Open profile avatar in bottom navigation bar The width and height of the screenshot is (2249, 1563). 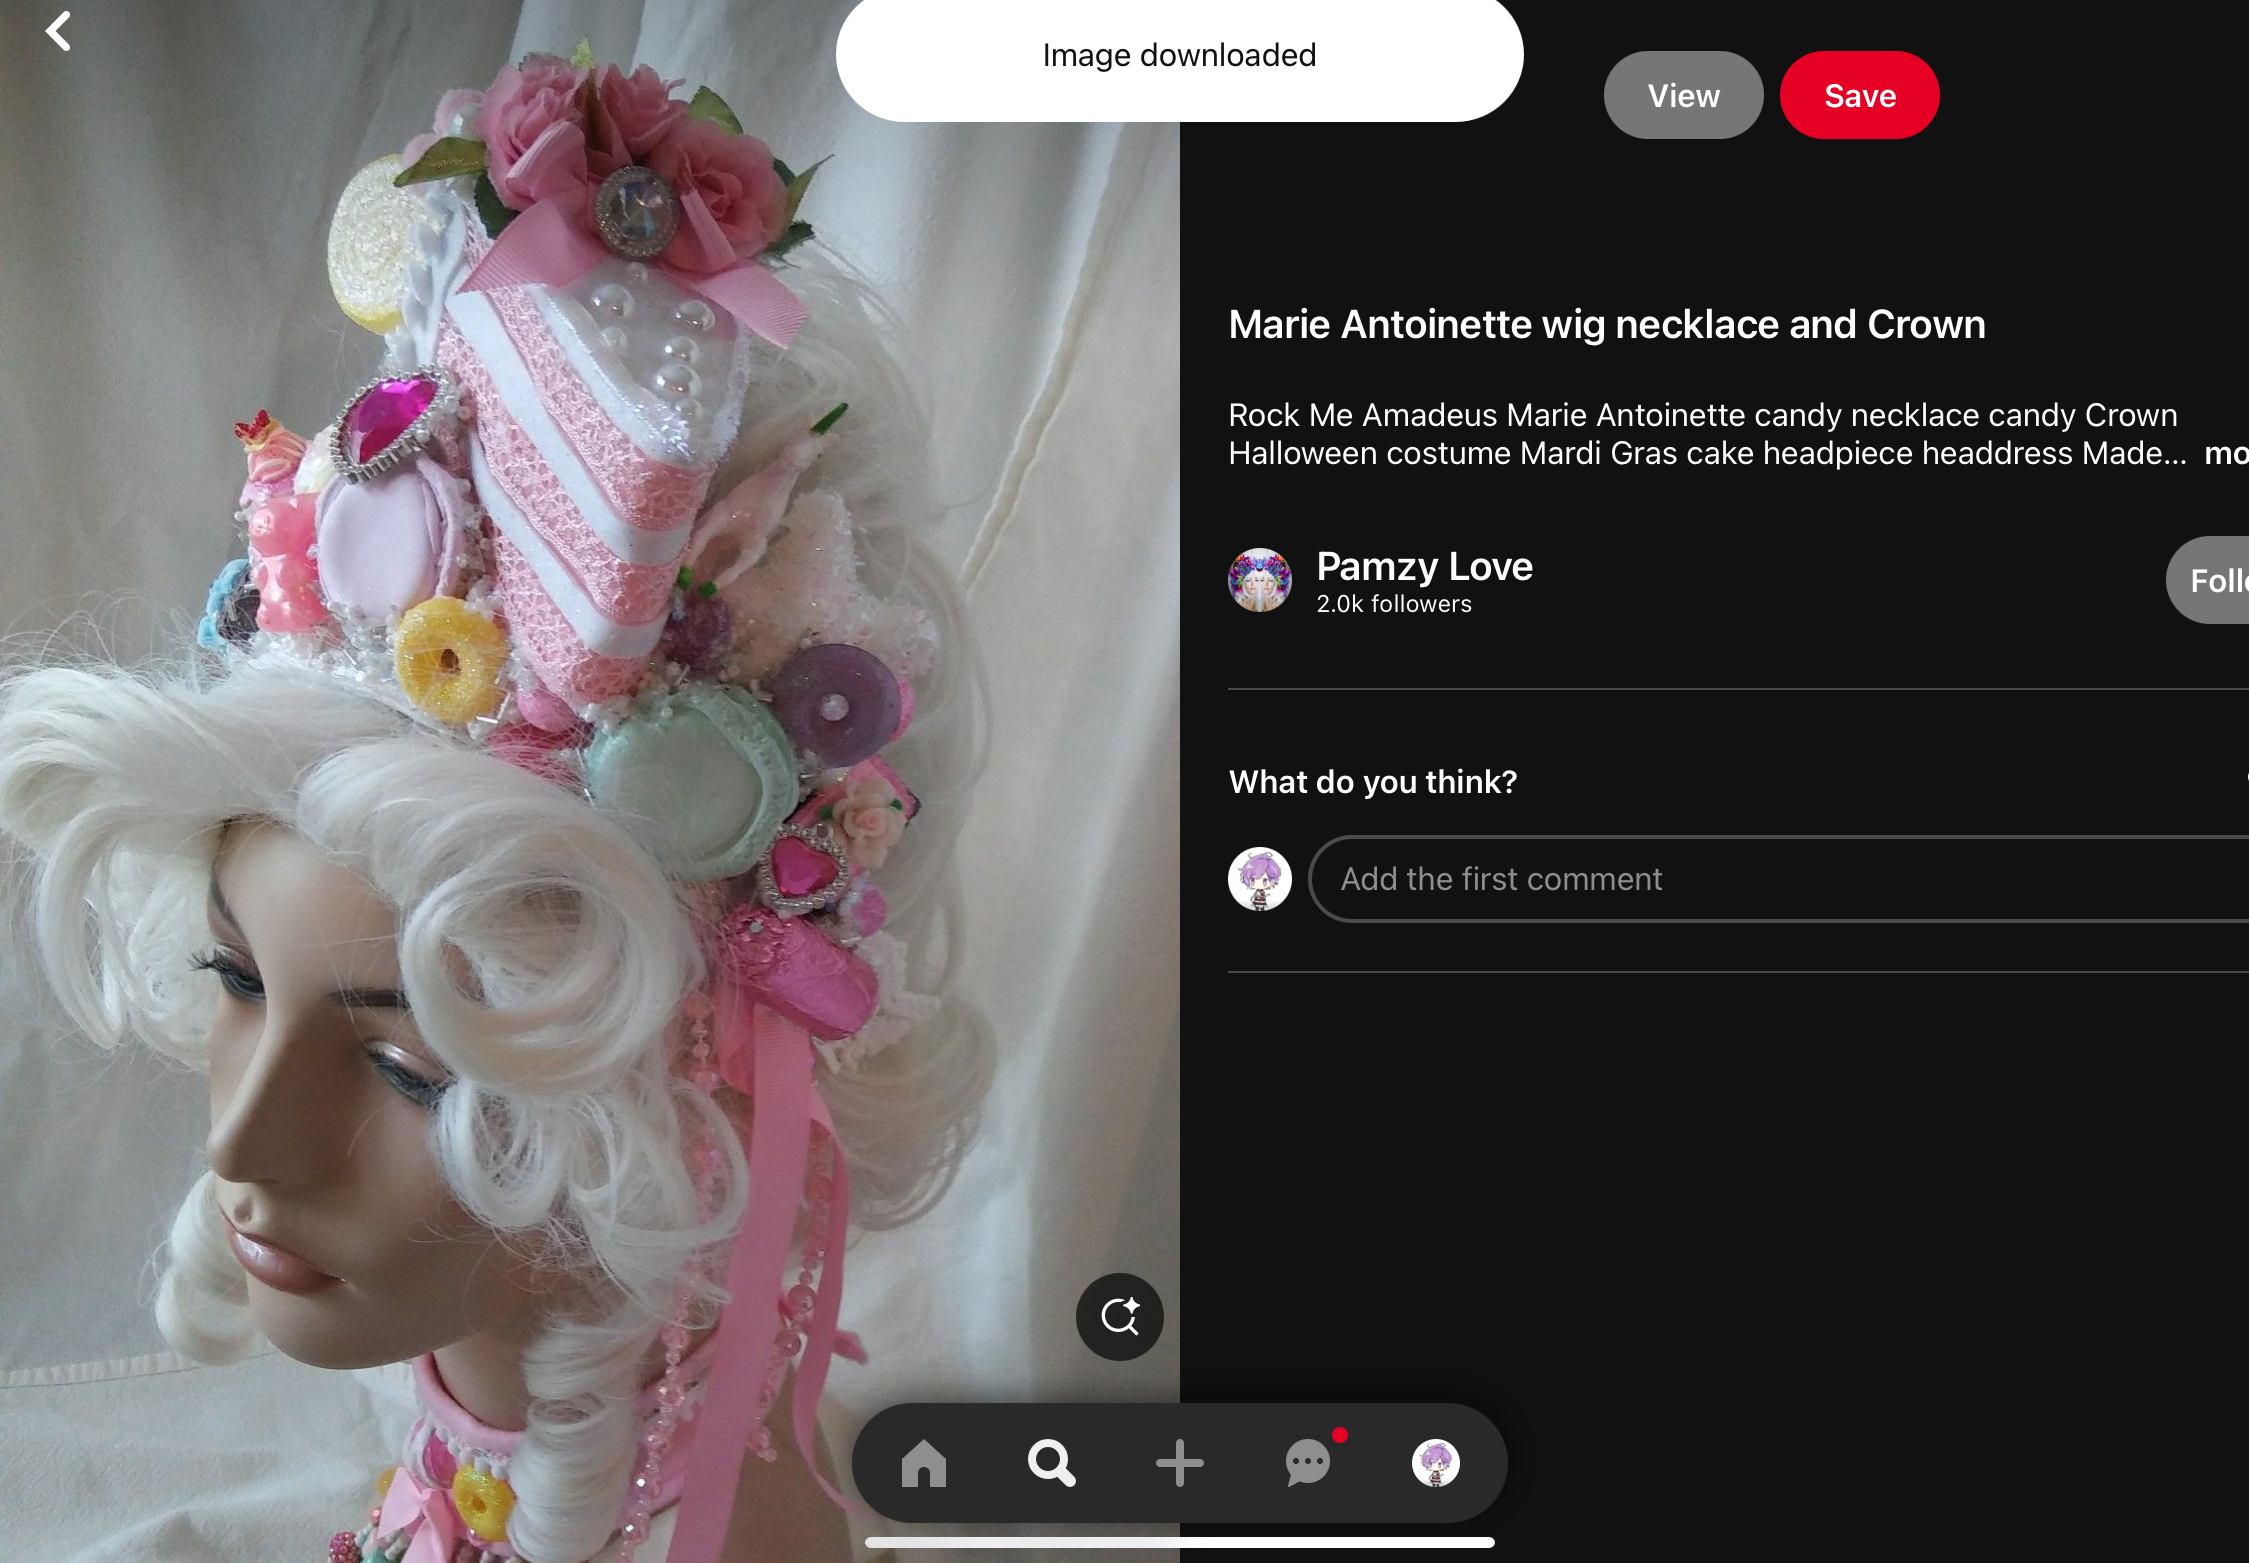1435,1463
